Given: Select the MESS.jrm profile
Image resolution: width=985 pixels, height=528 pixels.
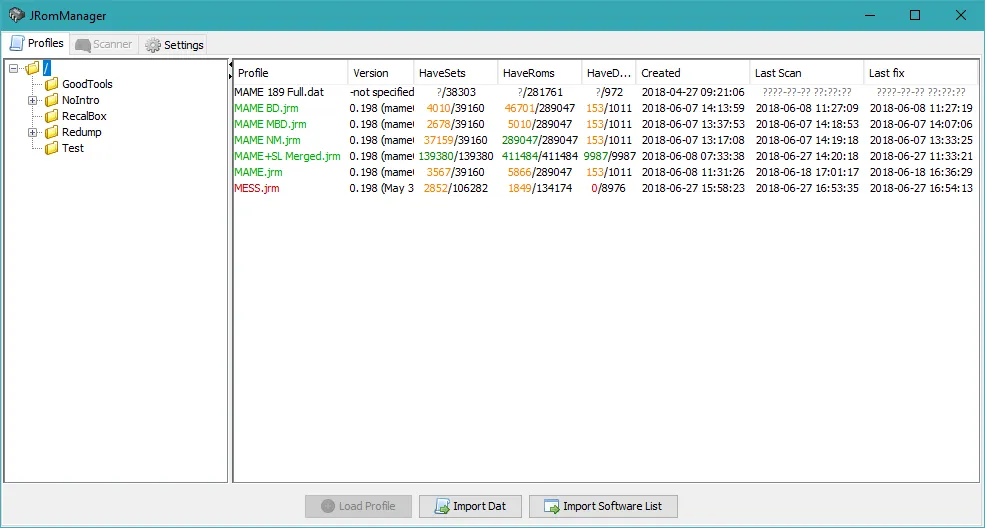Looking at the screenshot, I should coord(257,188).
